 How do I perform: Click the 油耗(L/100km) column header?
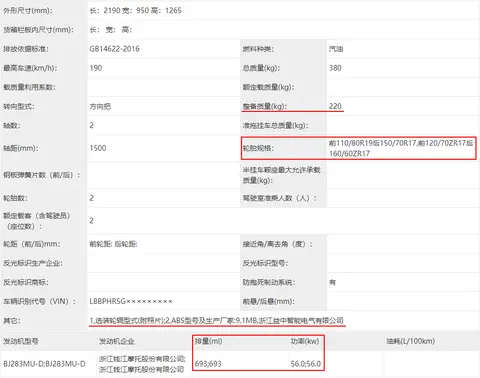tap(411, 341)
